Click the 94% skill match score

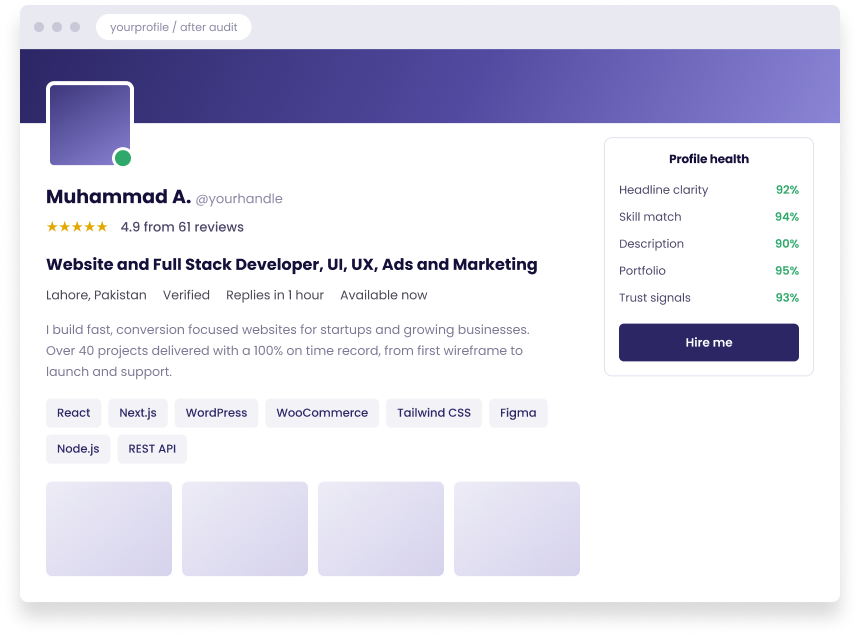pos(787,217)
